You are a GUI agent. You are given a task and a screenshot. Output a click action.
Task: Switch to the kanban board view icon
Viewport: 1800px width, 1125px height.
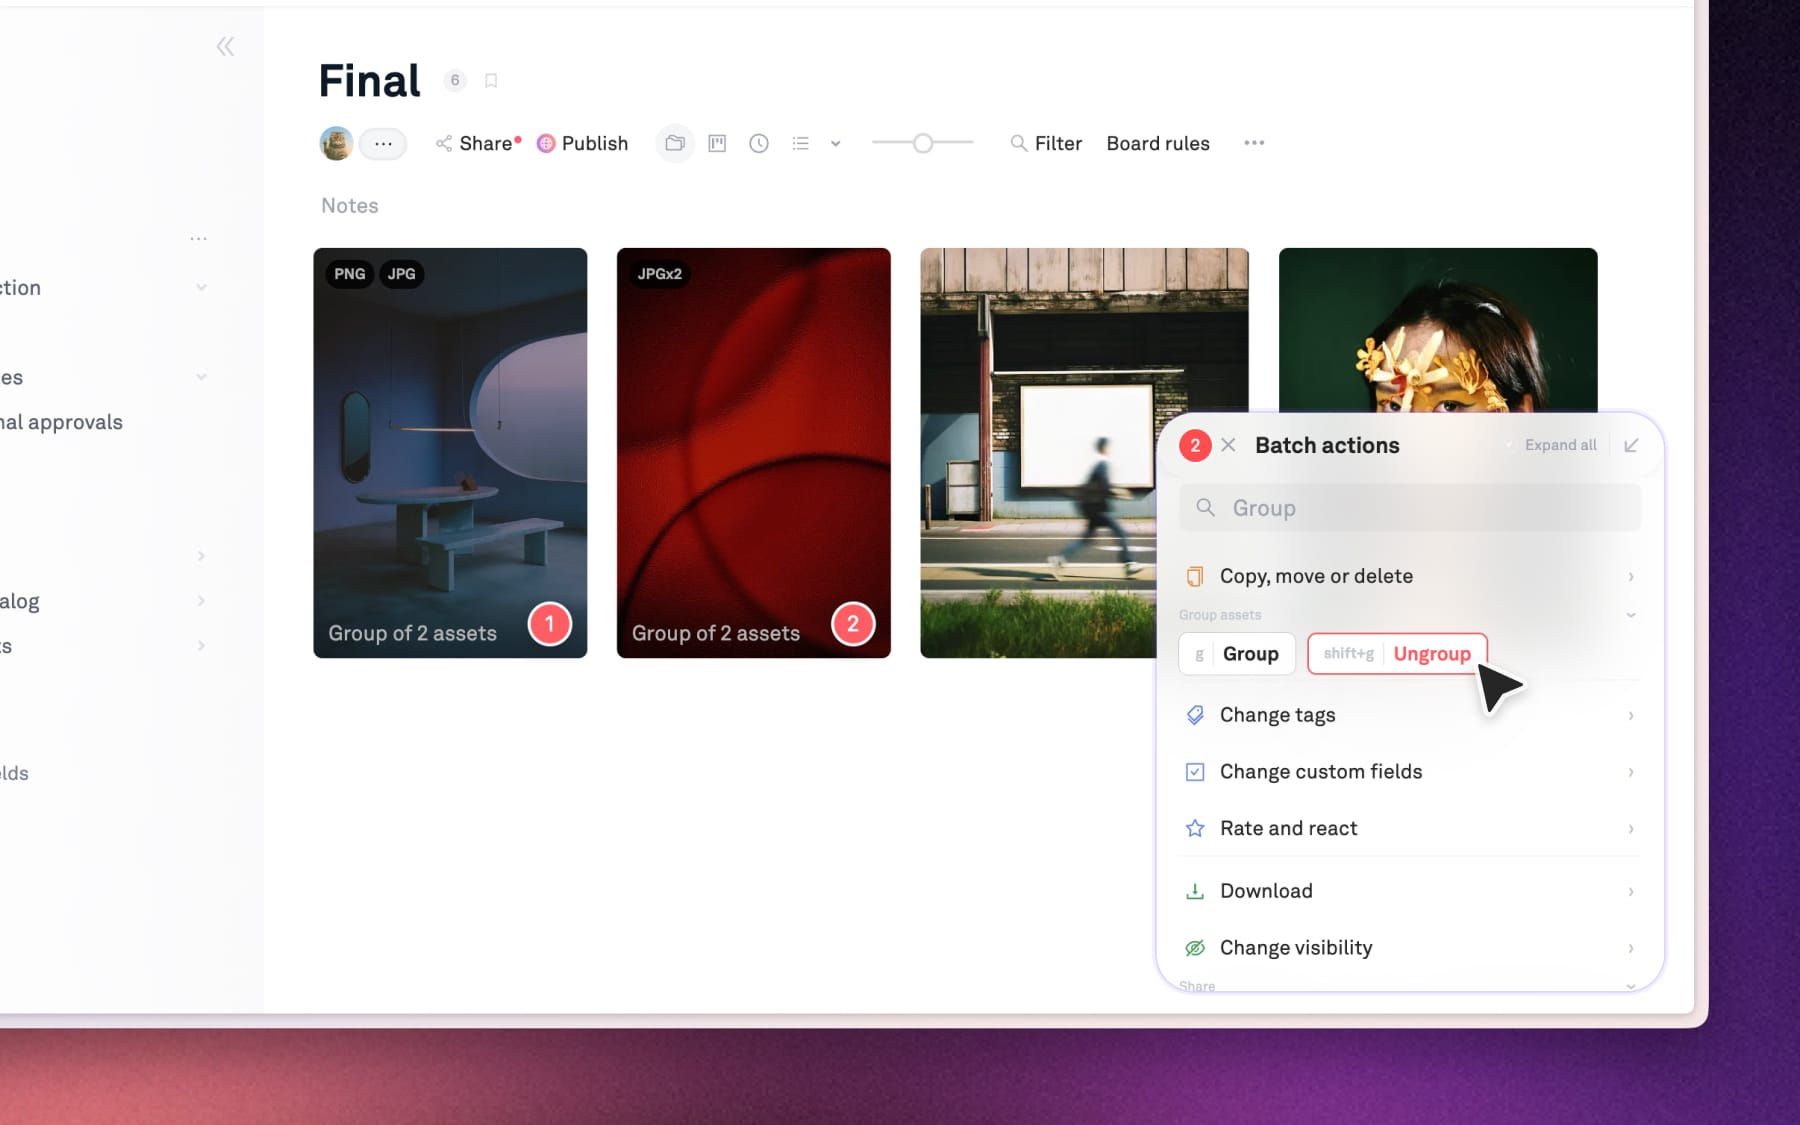[717, 144]
